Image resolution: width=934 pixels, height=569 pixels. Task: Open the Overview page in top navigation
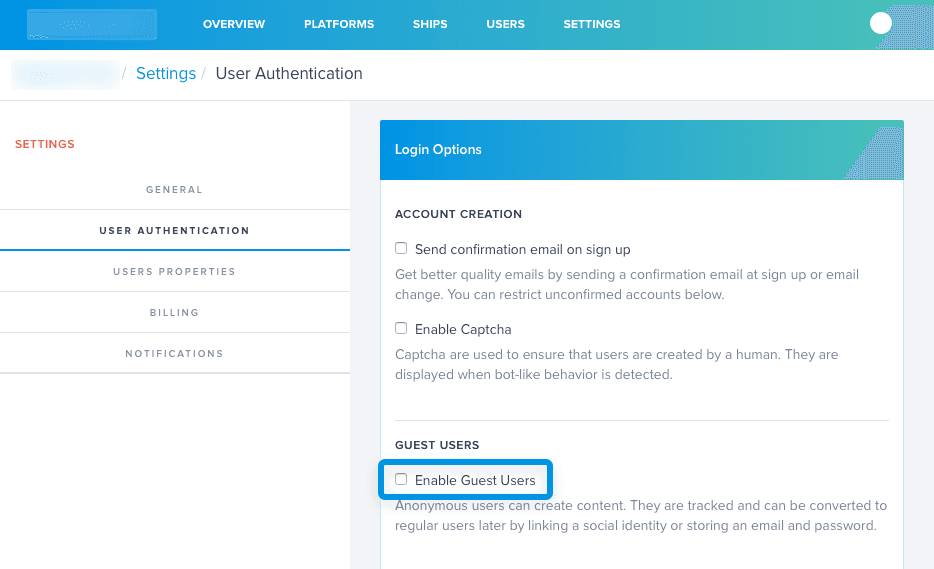tap(234, 24)
